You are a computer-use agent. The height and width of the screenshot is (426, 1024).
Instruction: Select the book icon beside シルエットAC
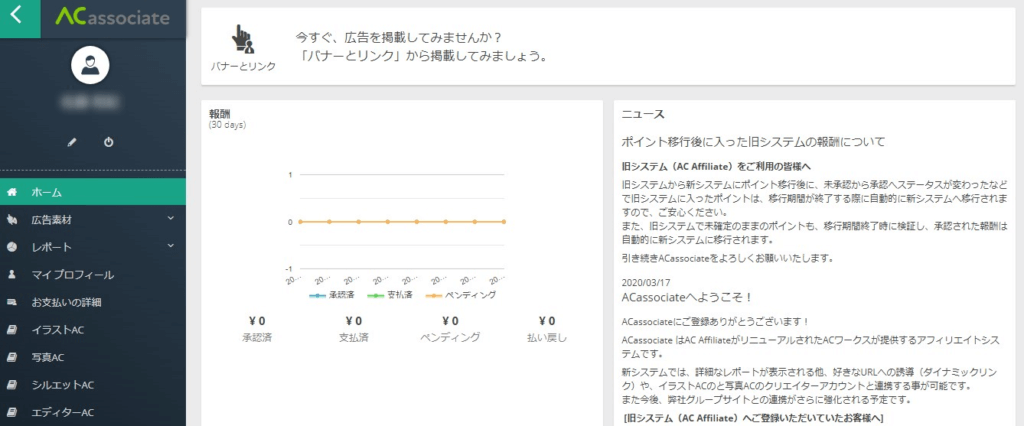pos(12,385)
